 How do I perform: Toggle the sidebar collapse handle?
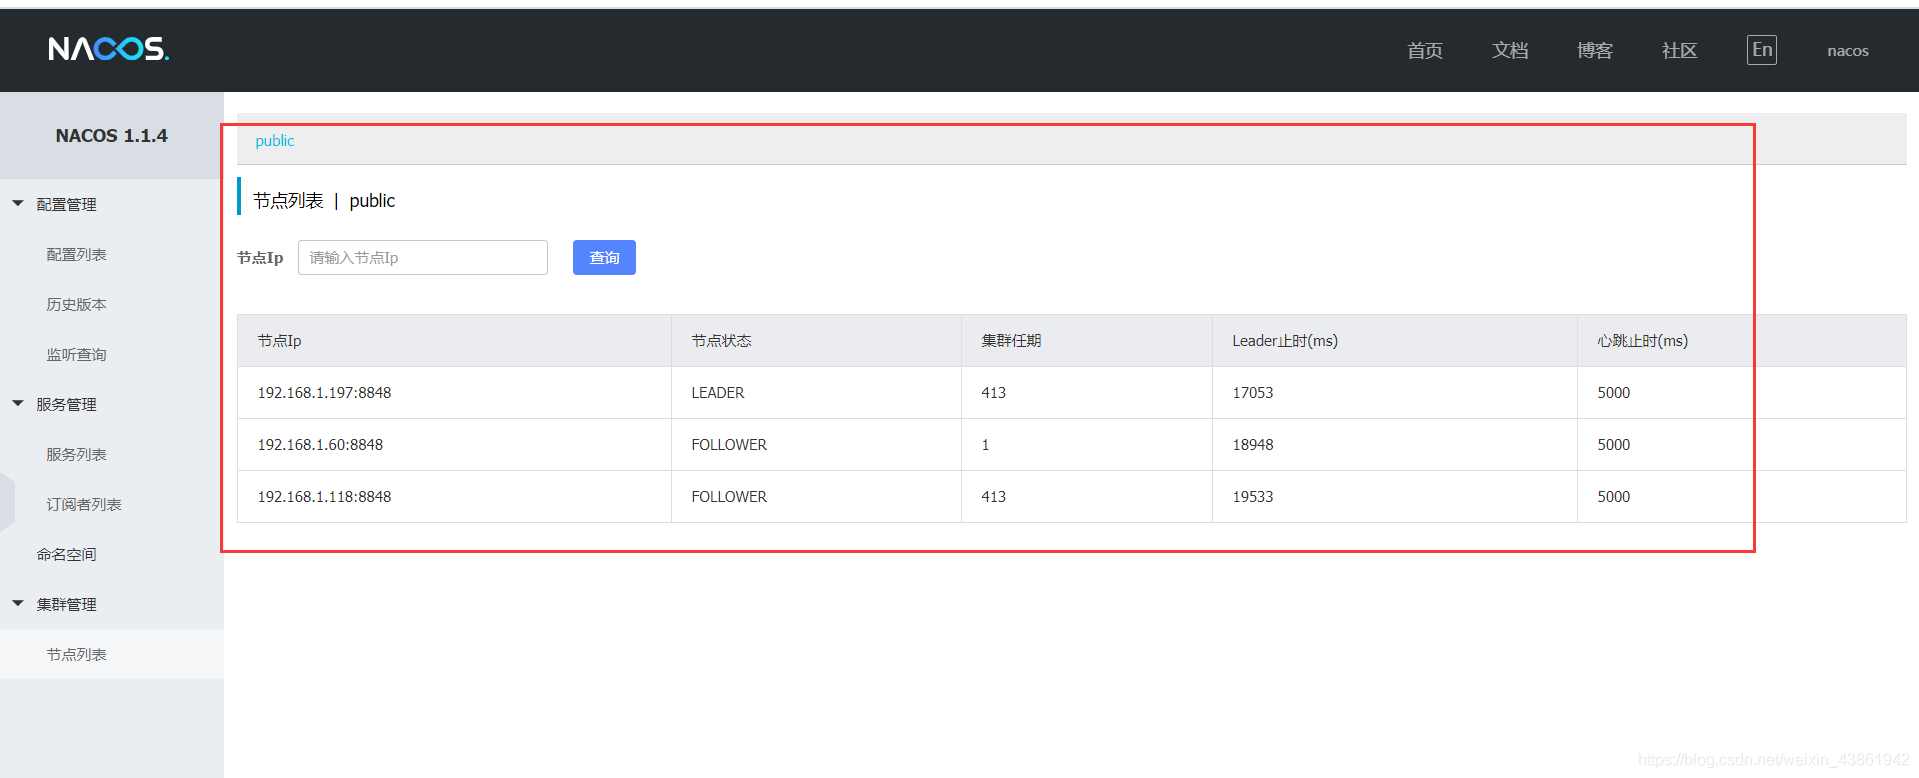[x=7, y=500]
